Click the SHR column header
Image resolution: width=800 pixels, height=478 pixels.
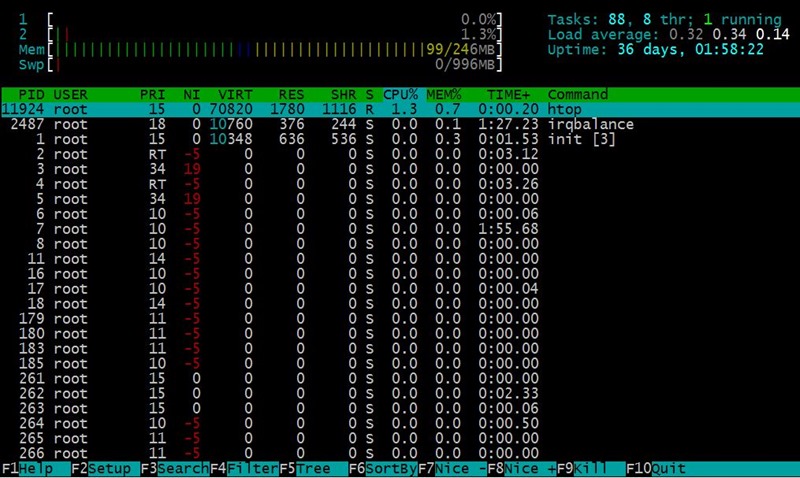[343, 94]
